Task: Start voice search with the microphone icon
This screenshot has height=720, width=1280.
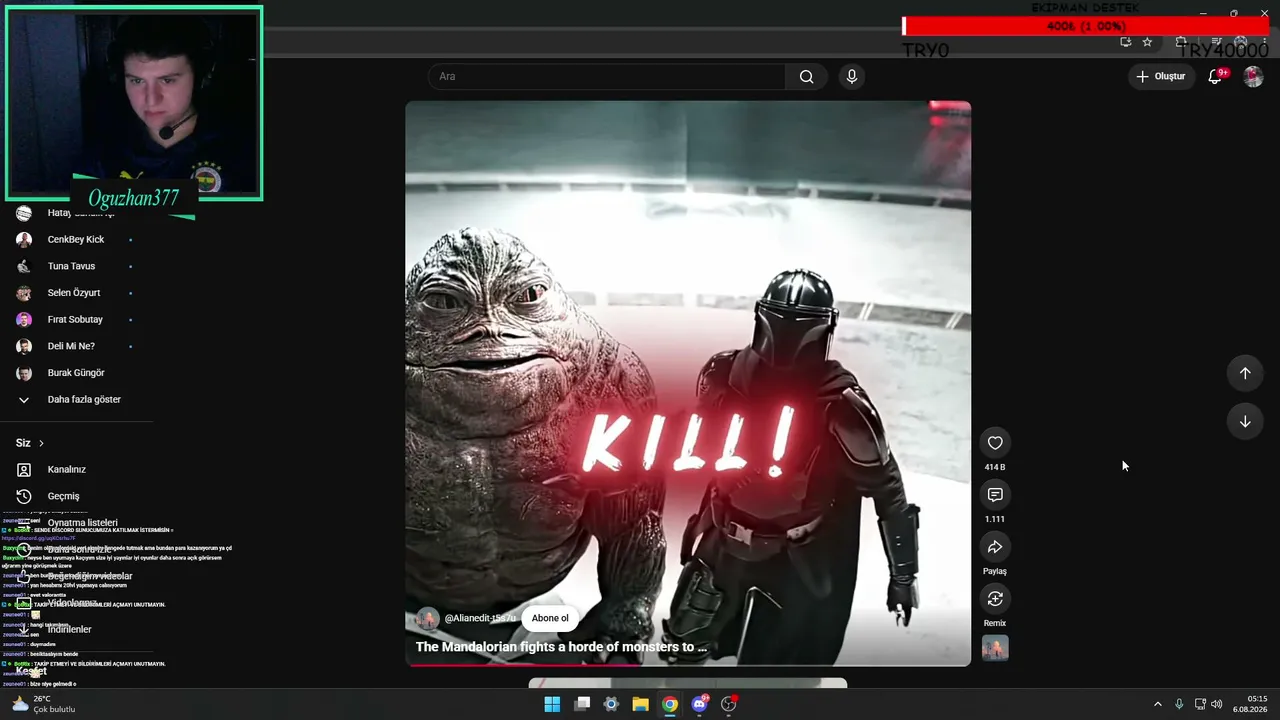Action: (x=851, y=77)
